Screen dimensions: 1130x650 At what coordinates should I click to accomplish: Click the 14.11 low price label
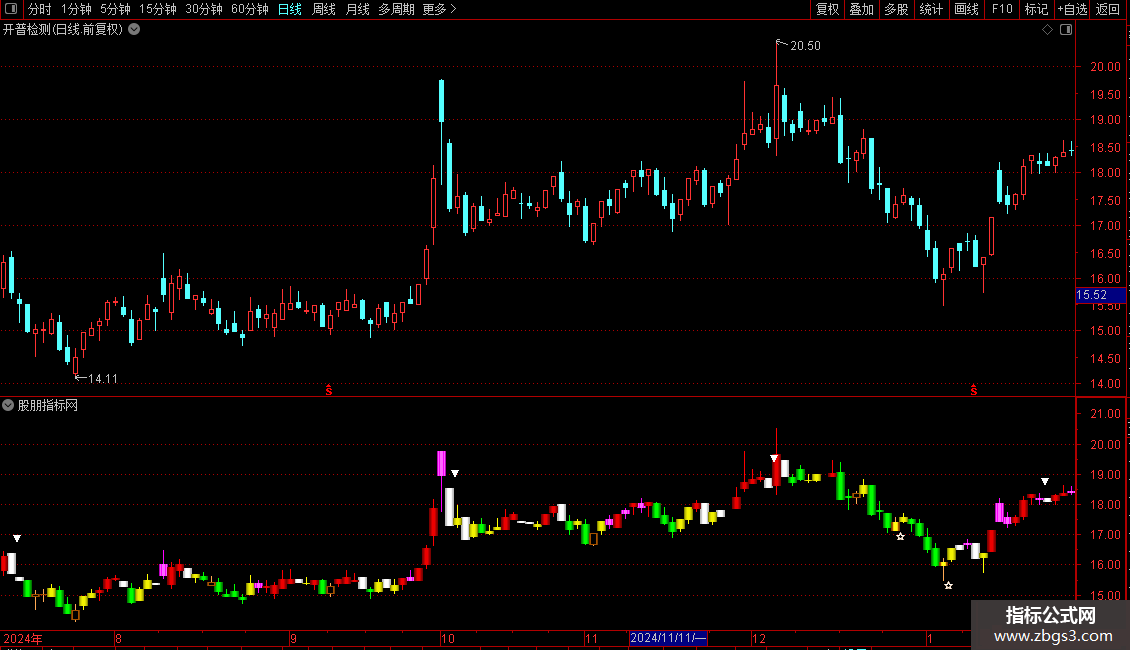(x=102, y=378)
